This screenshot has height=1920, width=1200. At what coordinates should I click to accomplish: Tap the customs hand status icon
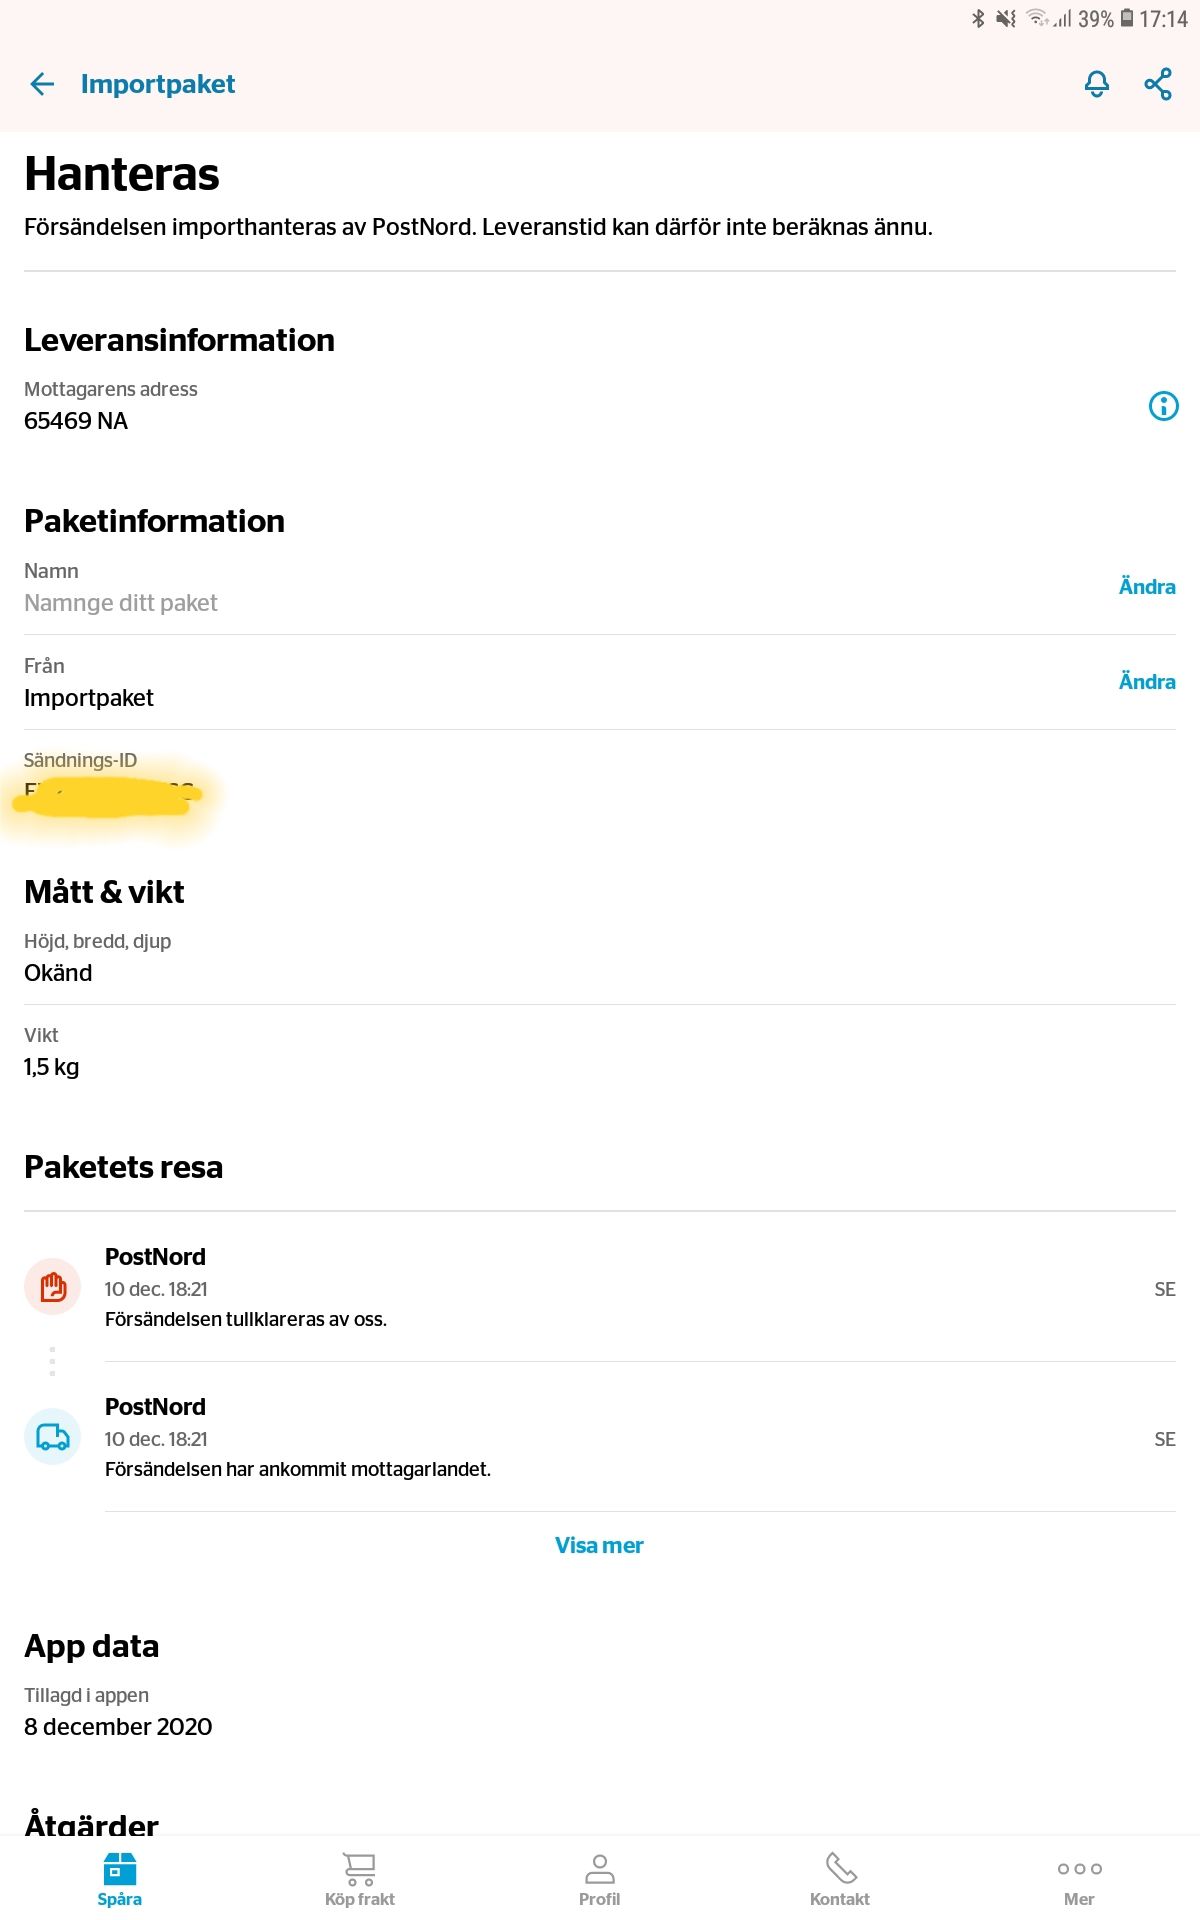tap(52, 1287)
